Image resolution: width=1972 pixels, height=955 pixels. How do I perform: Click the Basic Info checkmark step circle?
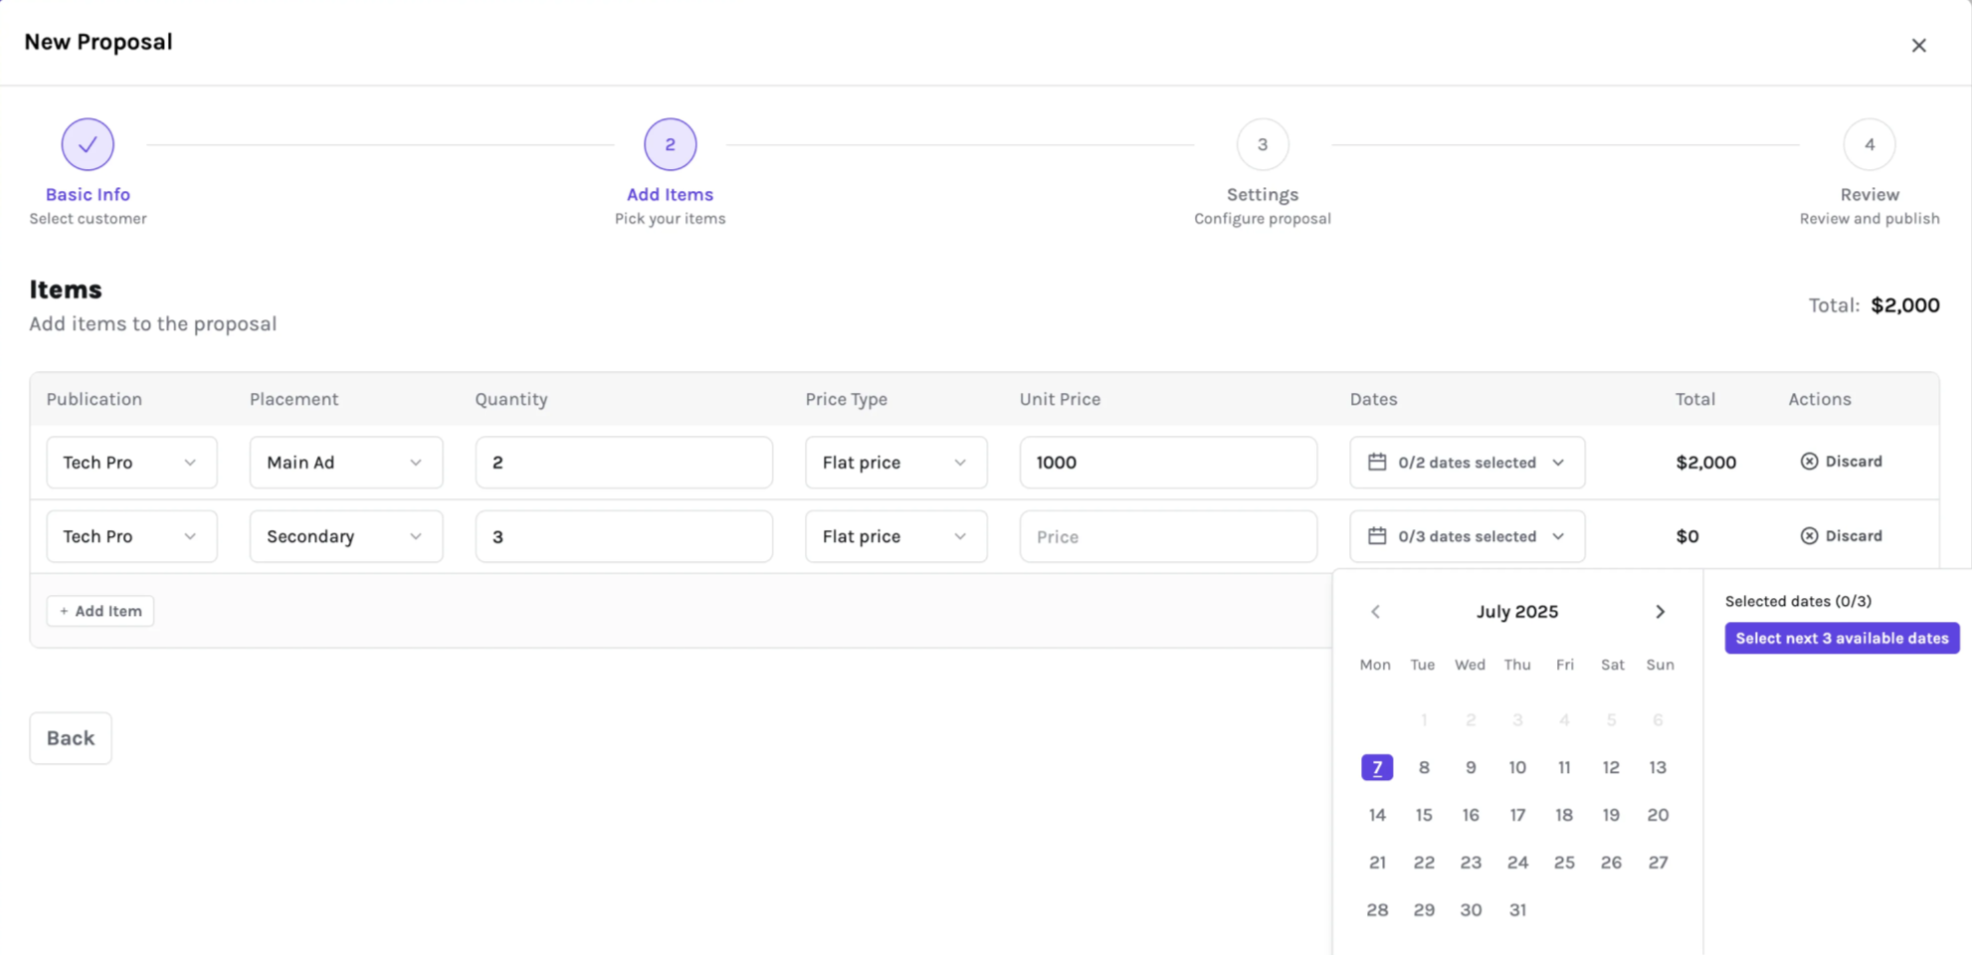point(88,145)
